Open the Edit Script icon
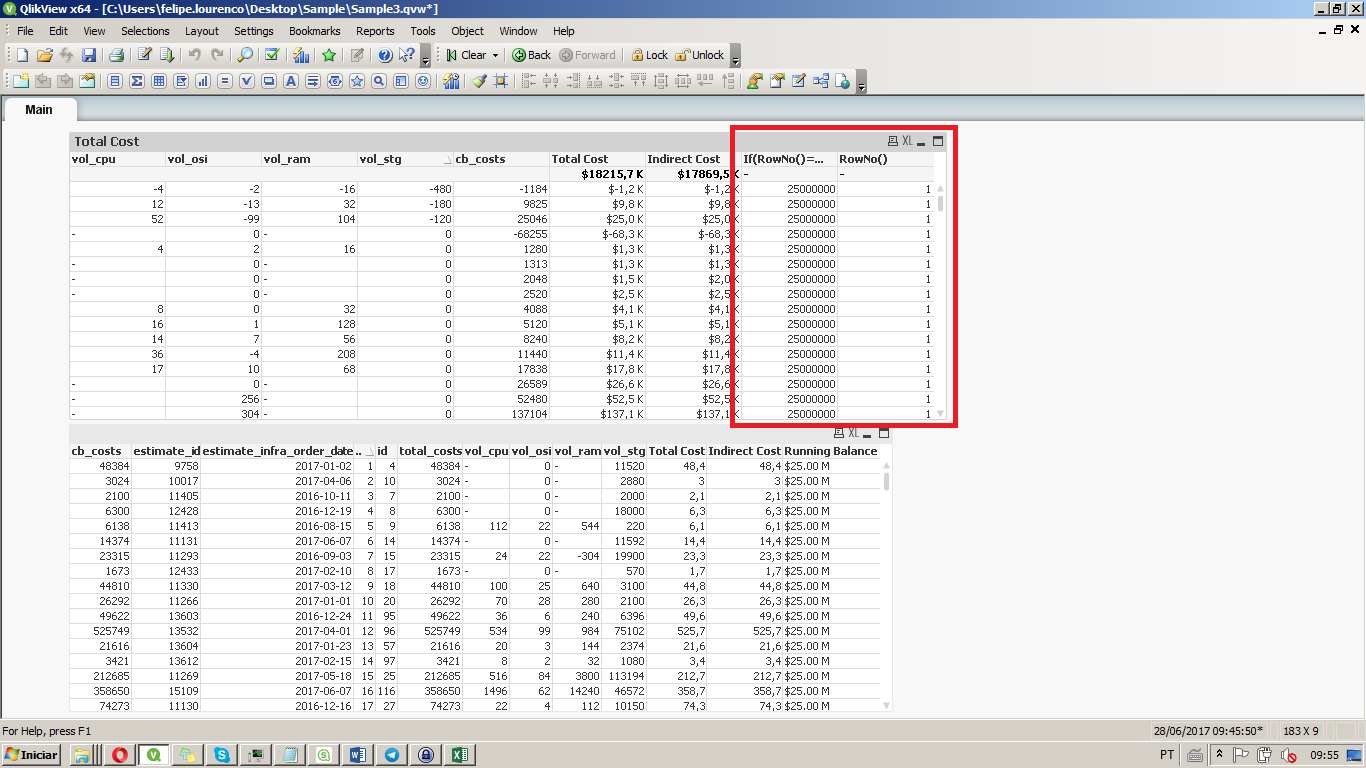1366x768 pixels. [x=144, y=55]
